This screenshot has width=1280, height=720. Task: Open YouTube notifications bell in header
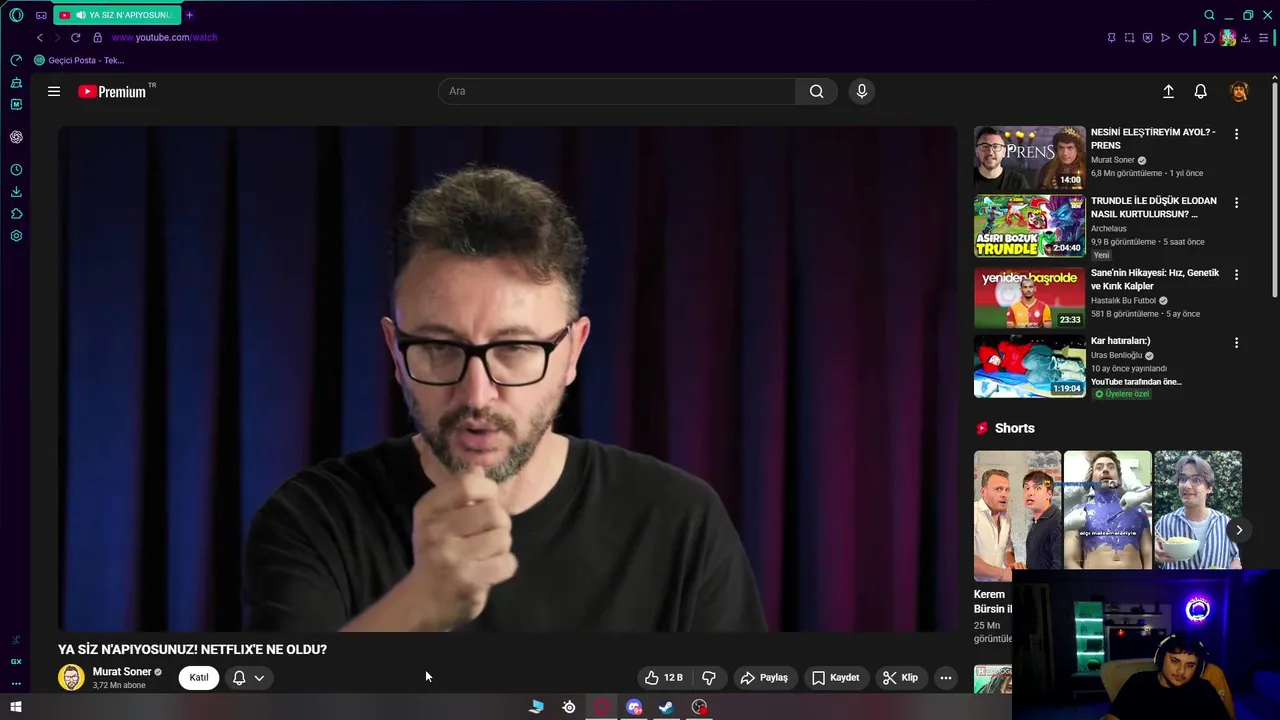[1201, 91]
